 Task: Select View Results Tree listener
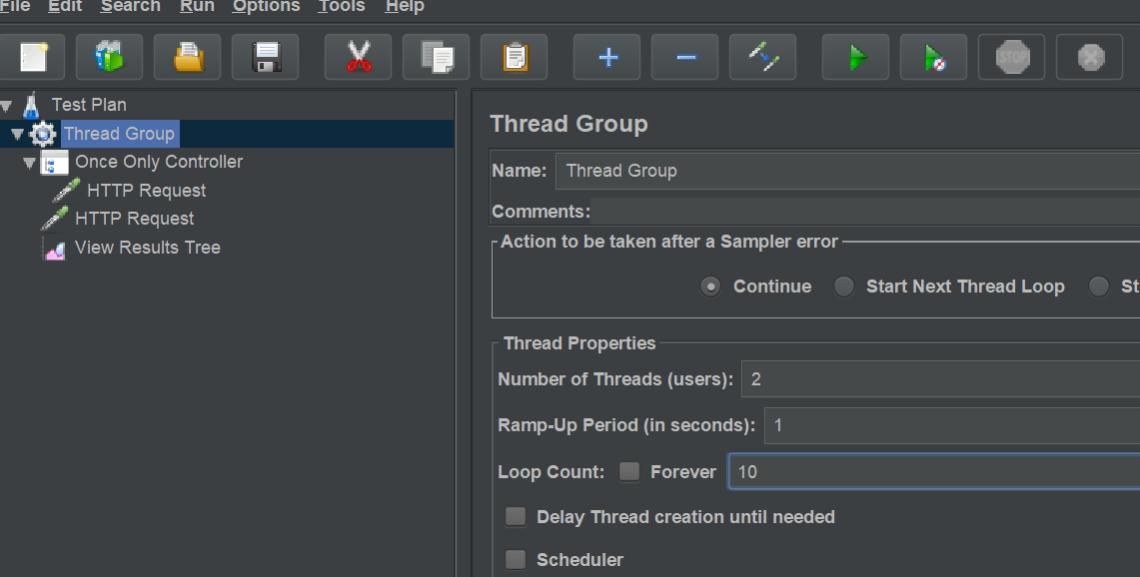coord(148,247)
